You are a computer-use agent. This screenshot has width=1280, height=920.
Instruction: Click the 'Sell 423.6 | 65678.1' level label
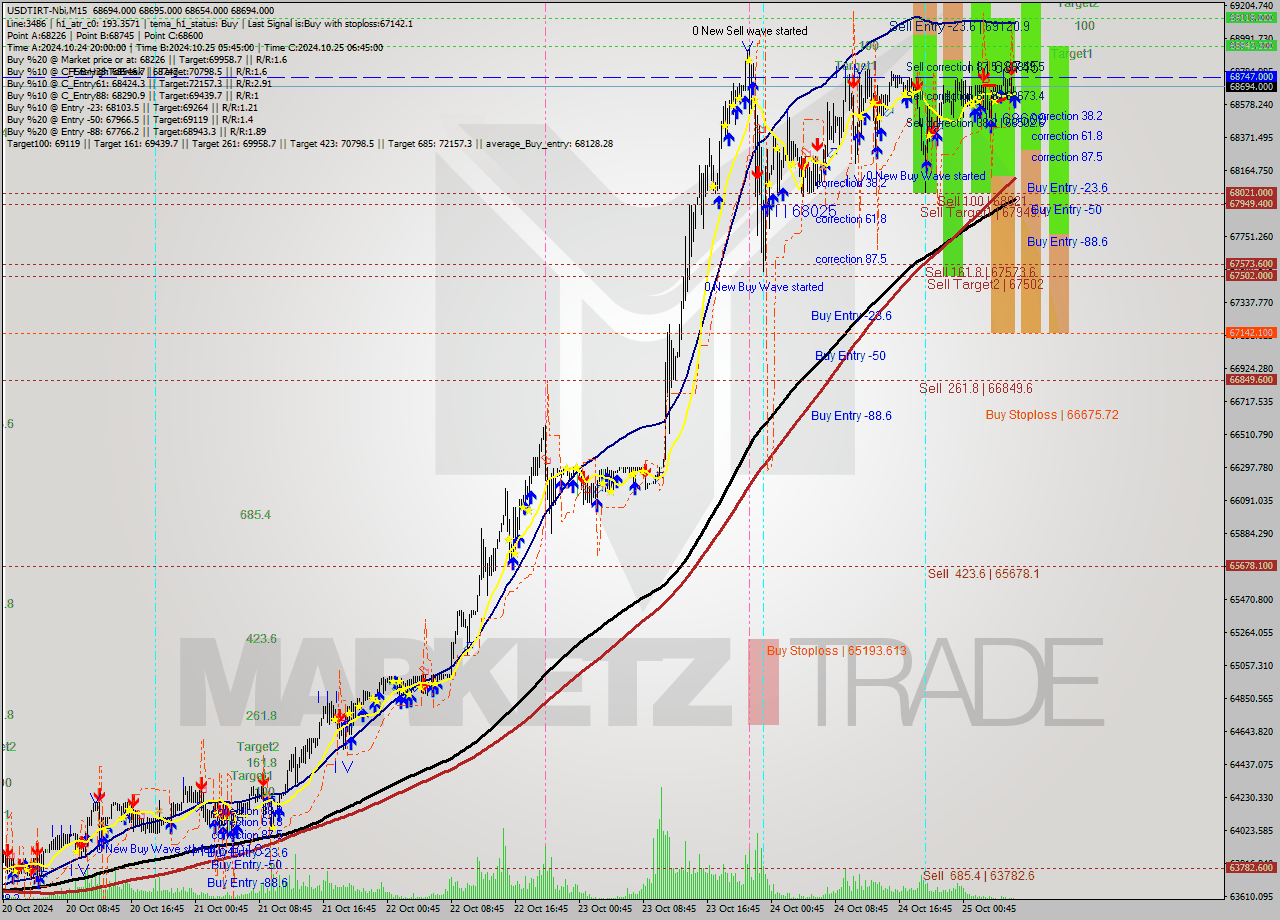983,574
